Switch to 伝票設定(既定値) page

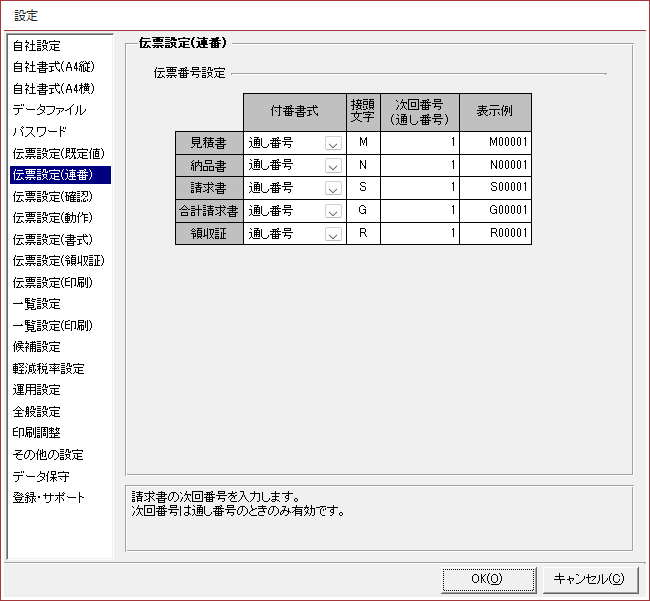(58, 154)
